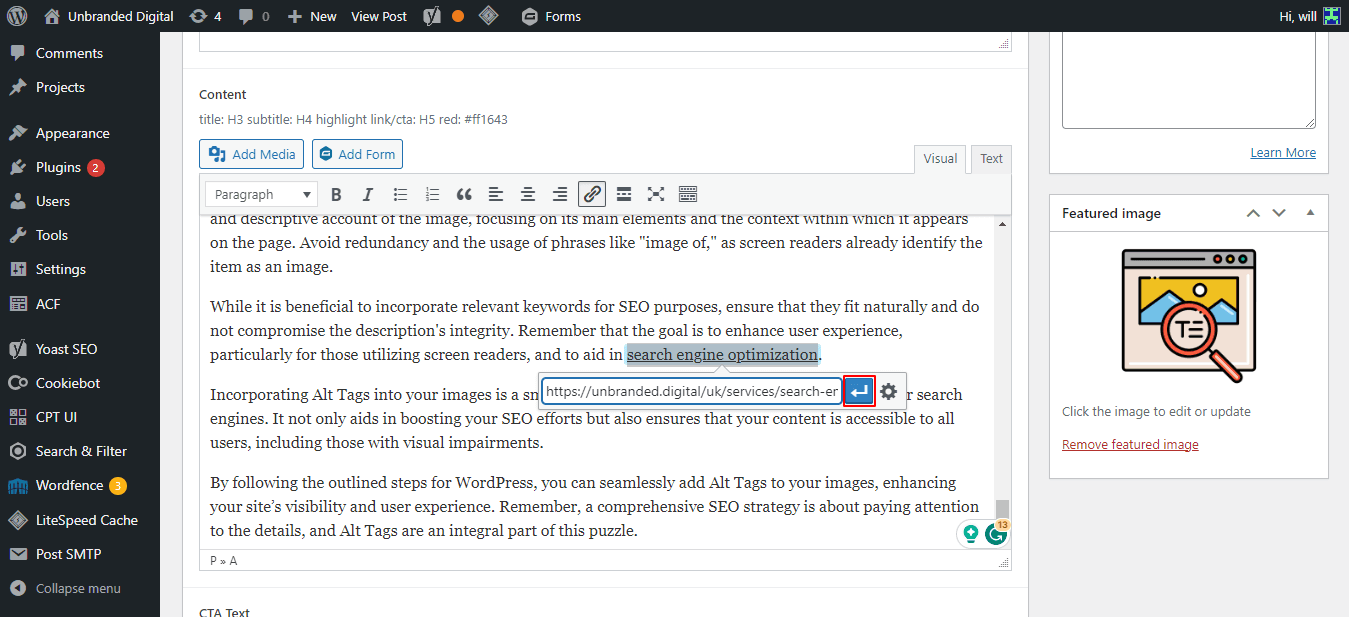Open LiteSpeed Cache in the sidebar
The height and width of the screenshot is (617, 1349).
pyautogui.click(x=87, y=520)
